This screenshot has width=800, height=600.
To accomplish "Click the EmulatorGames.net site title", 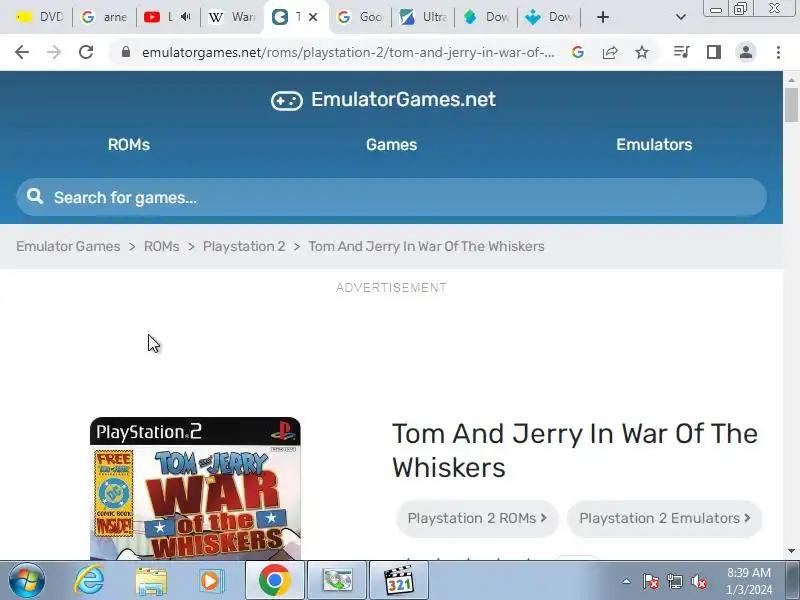I will click(x=403, y=99).
